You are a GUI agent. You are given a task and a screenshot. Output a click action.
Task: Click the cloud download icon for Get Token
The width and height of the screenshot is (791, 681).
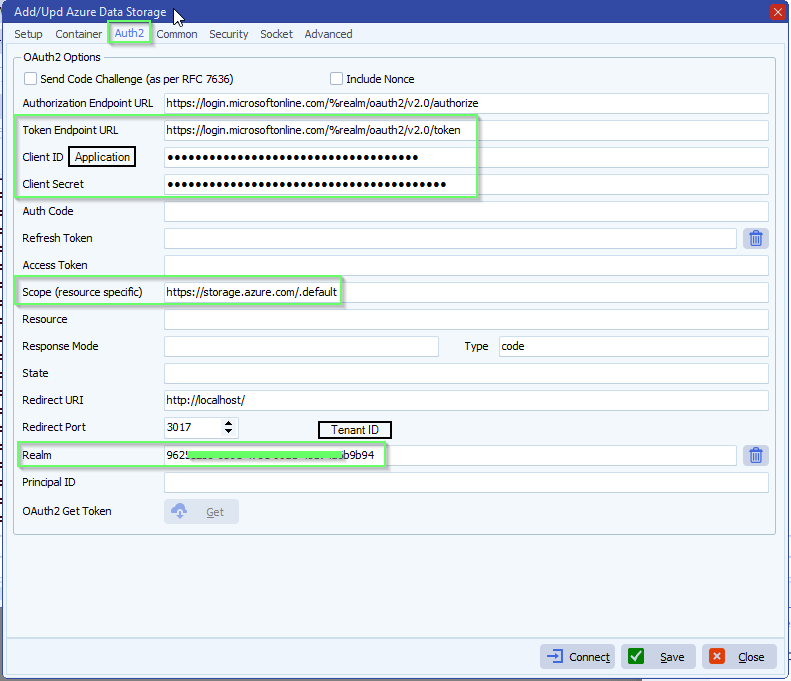click(179, 512)
